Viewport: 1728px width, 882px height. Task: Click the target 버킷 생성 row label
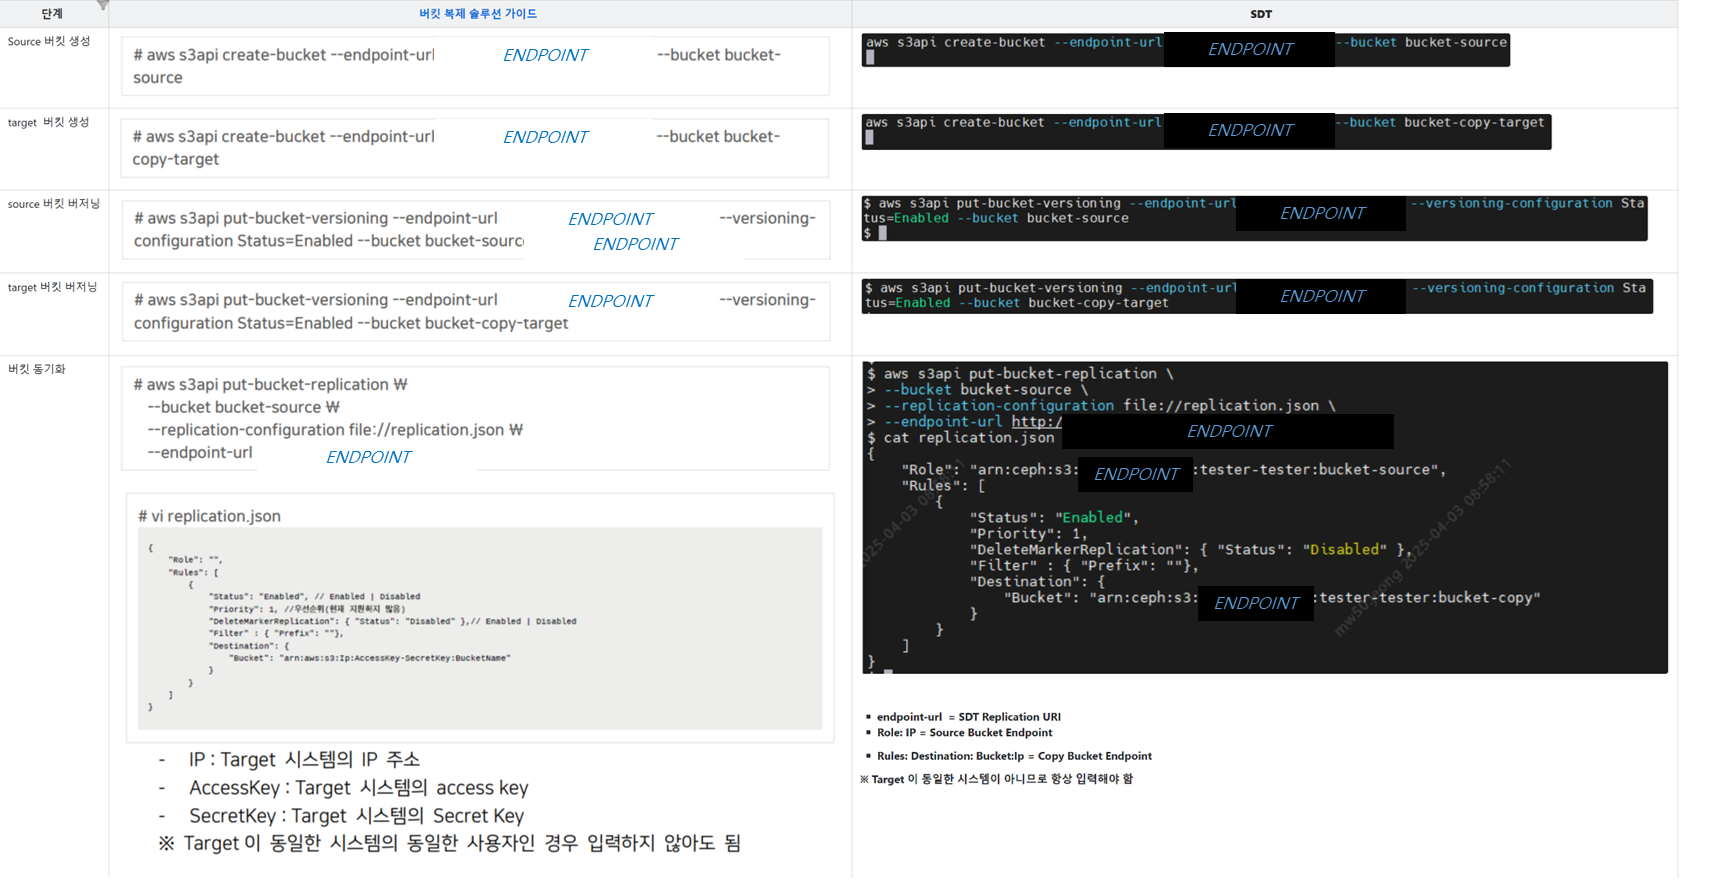[49, 123]
